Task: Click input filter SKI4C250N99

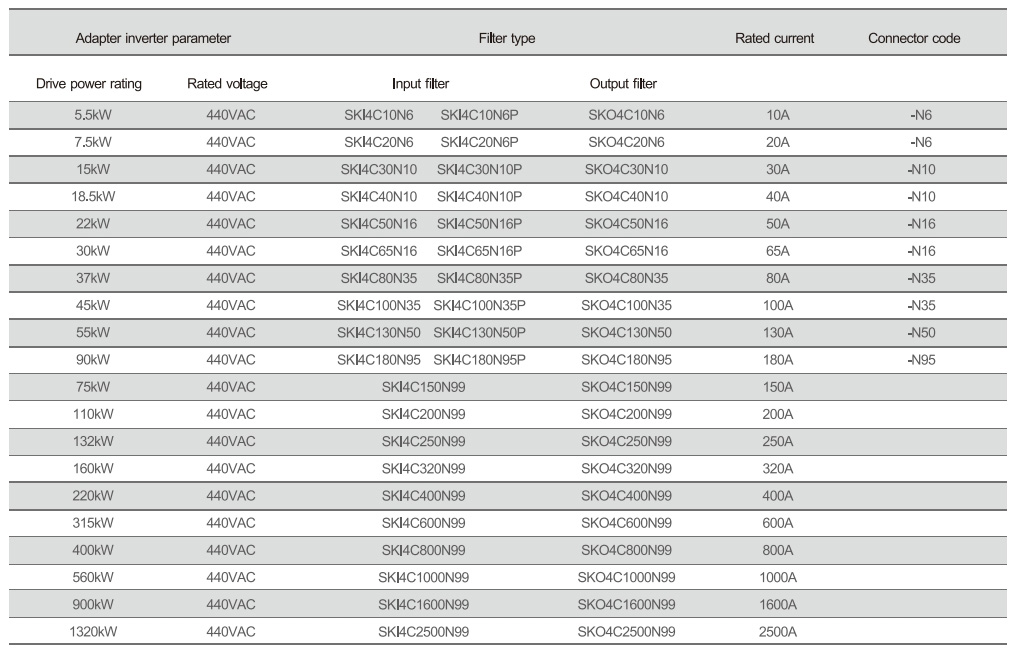Action: (423, 442)
